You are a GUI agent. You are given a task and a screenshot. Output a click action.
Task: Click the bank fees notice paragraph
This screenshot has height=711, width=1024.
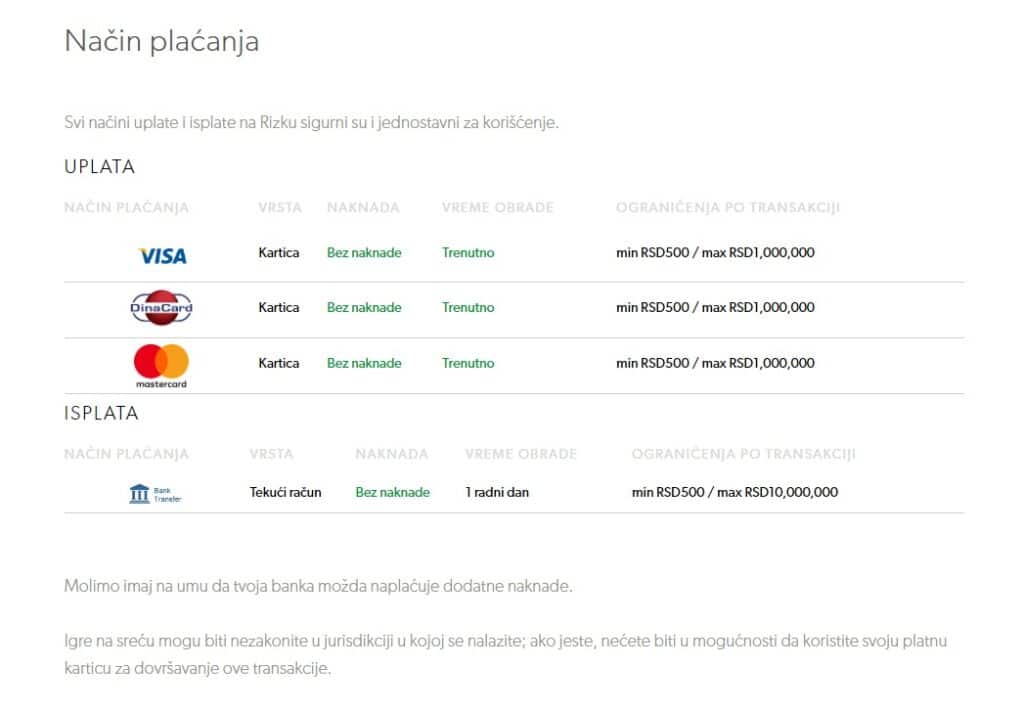(318, 586)
